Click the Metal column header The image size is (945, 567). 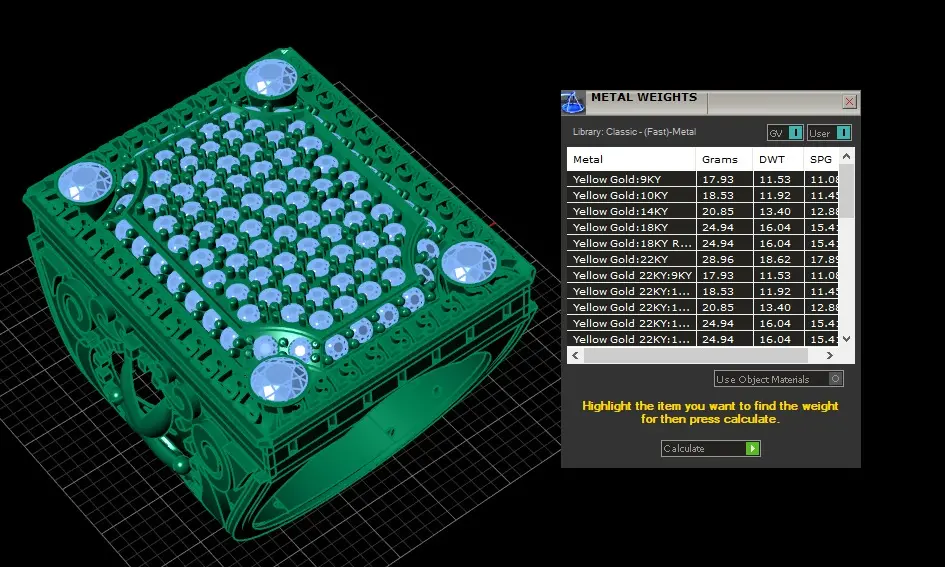631,160
